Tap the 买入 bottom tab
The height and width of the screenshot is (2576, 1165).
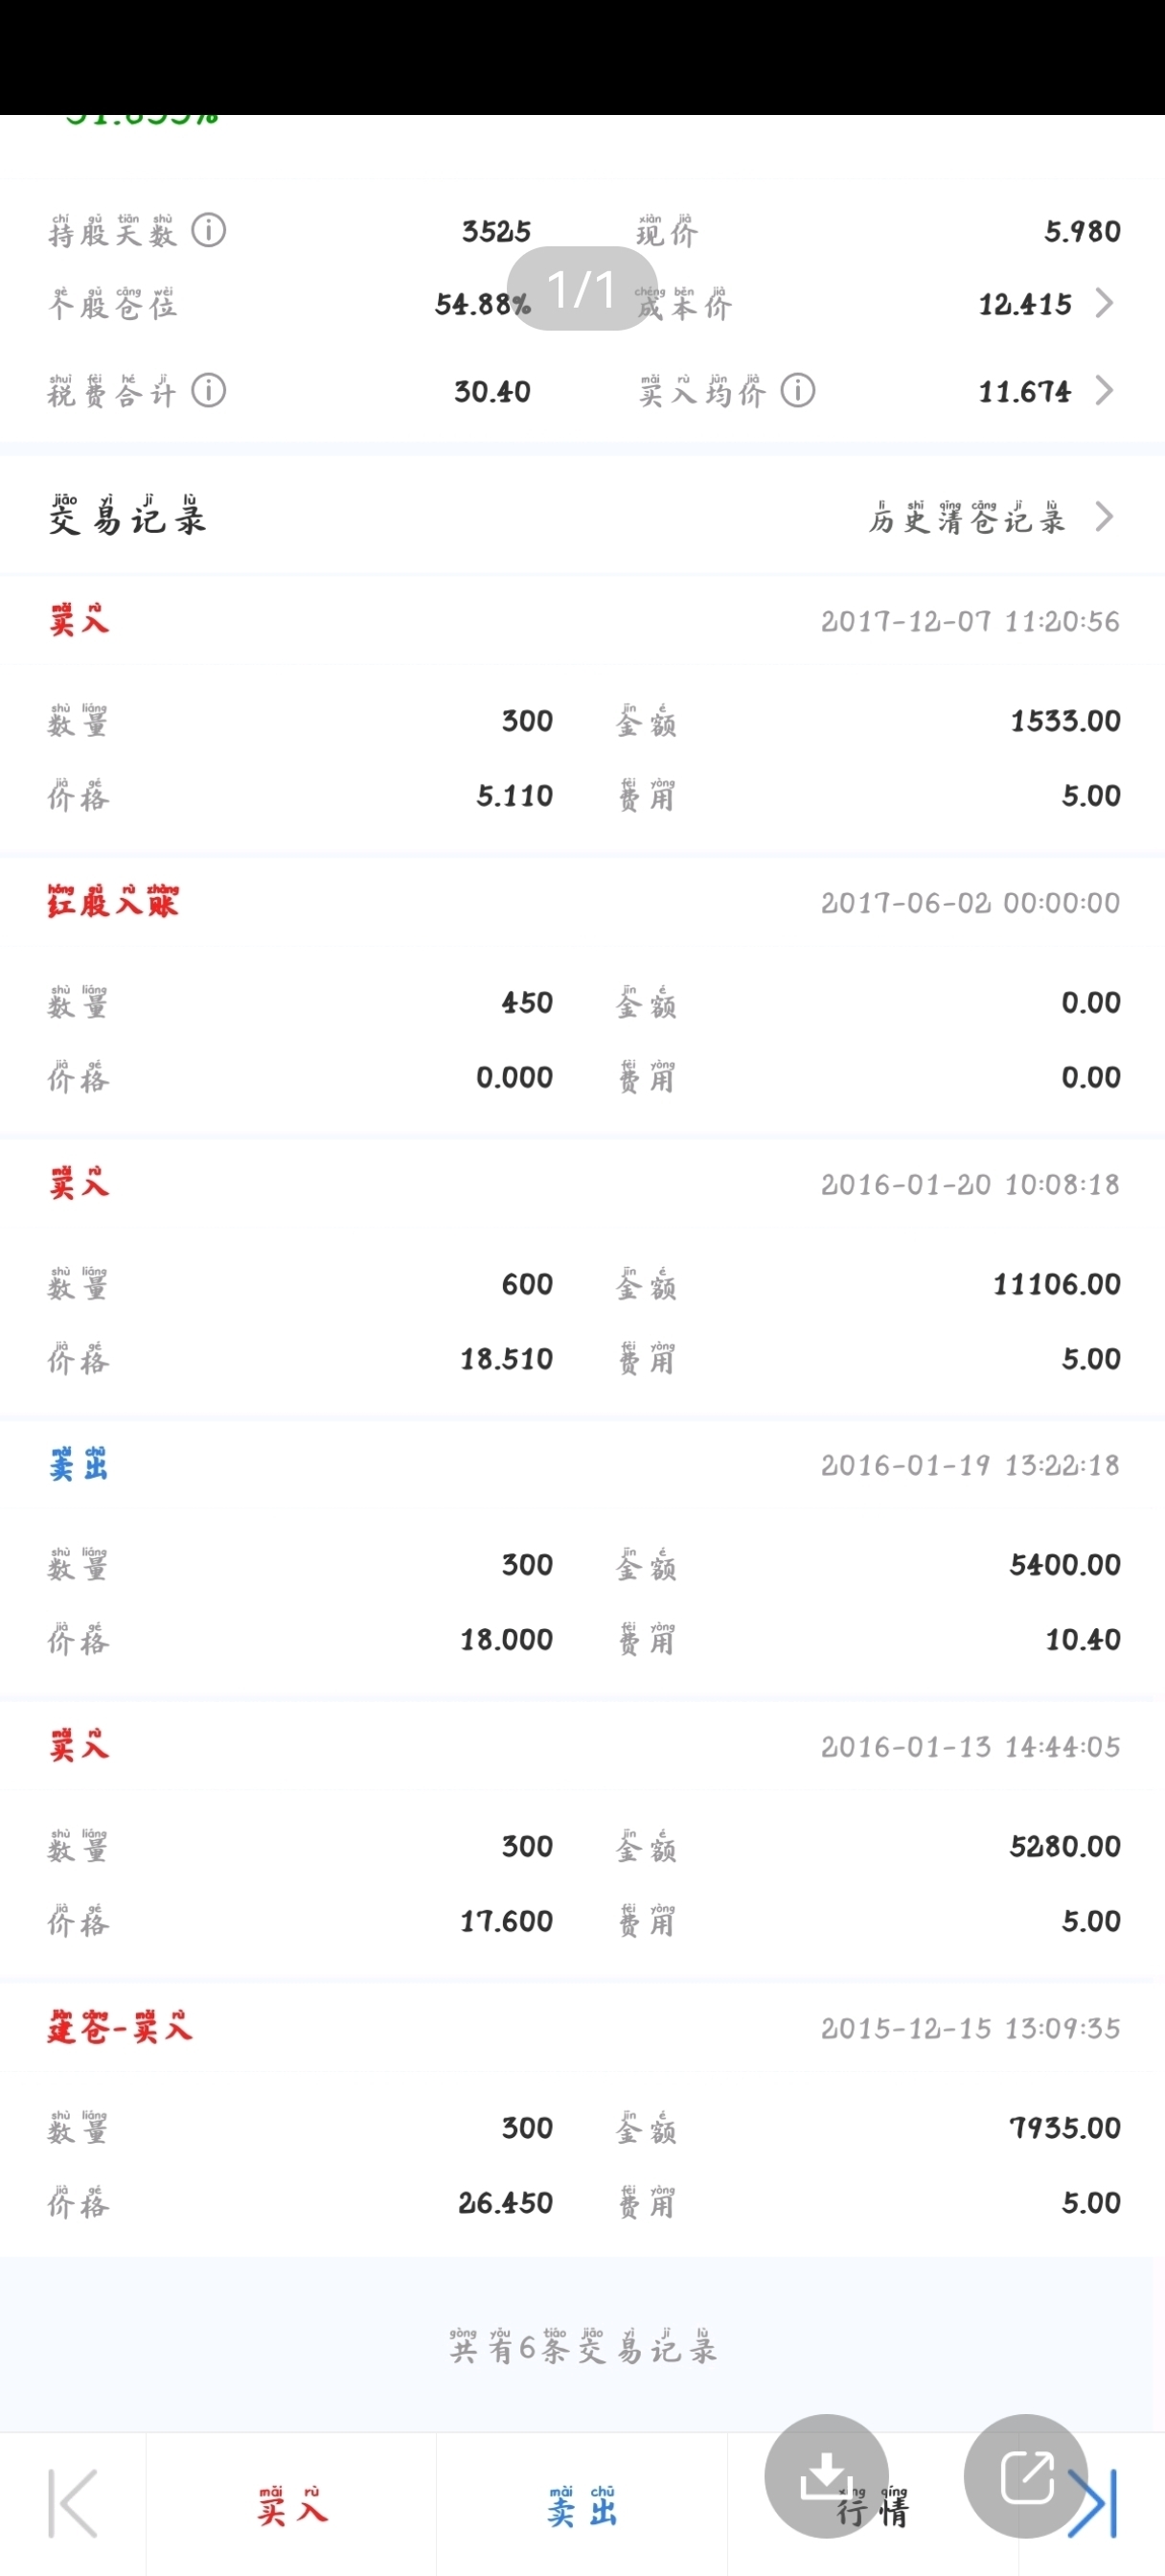coord(291,2505)
